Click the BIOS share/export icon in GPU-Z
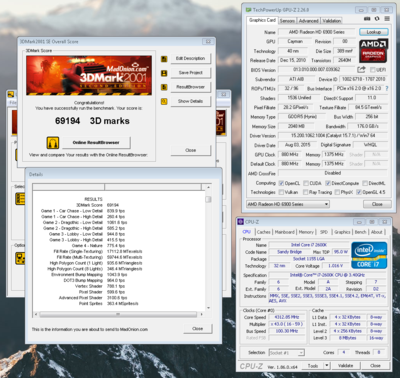Screen dimensions: 400x378 (x=361, y=70)
